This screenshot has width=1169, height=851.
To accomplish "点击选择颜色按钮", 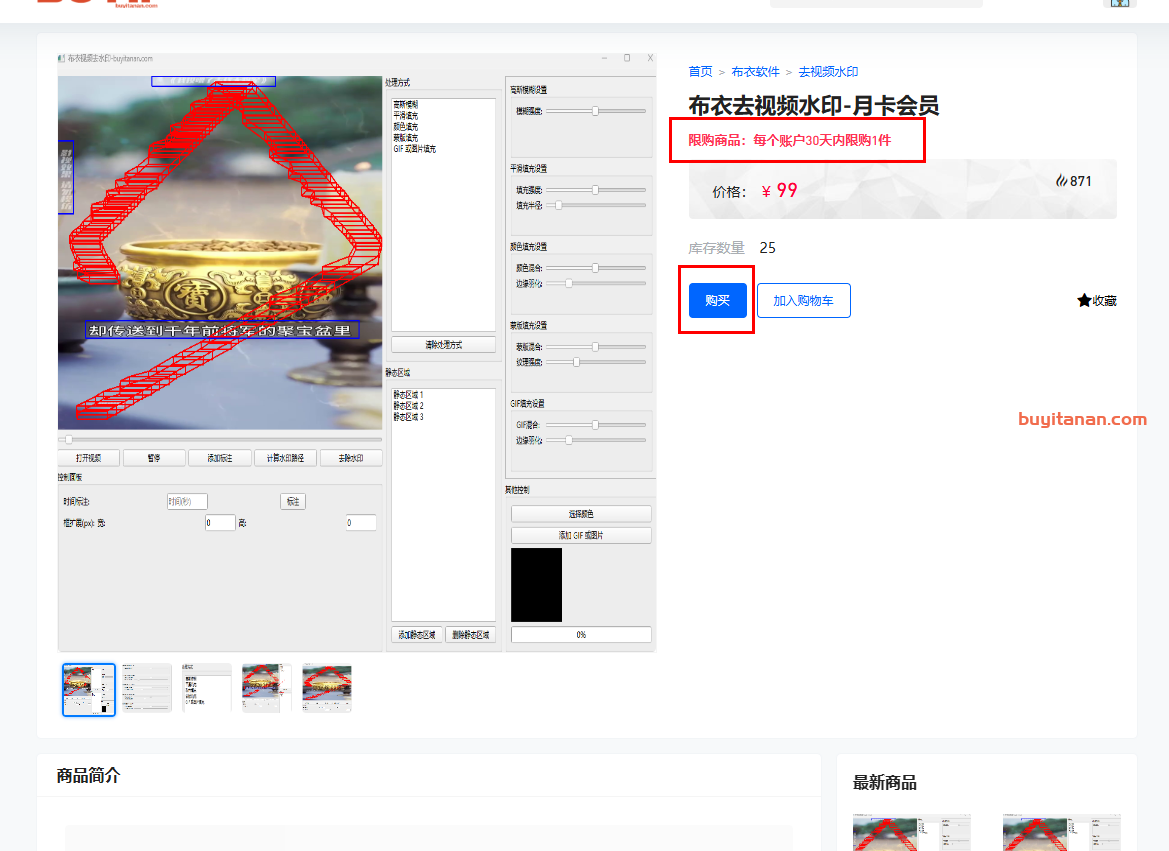I will (x=581, y=512).
